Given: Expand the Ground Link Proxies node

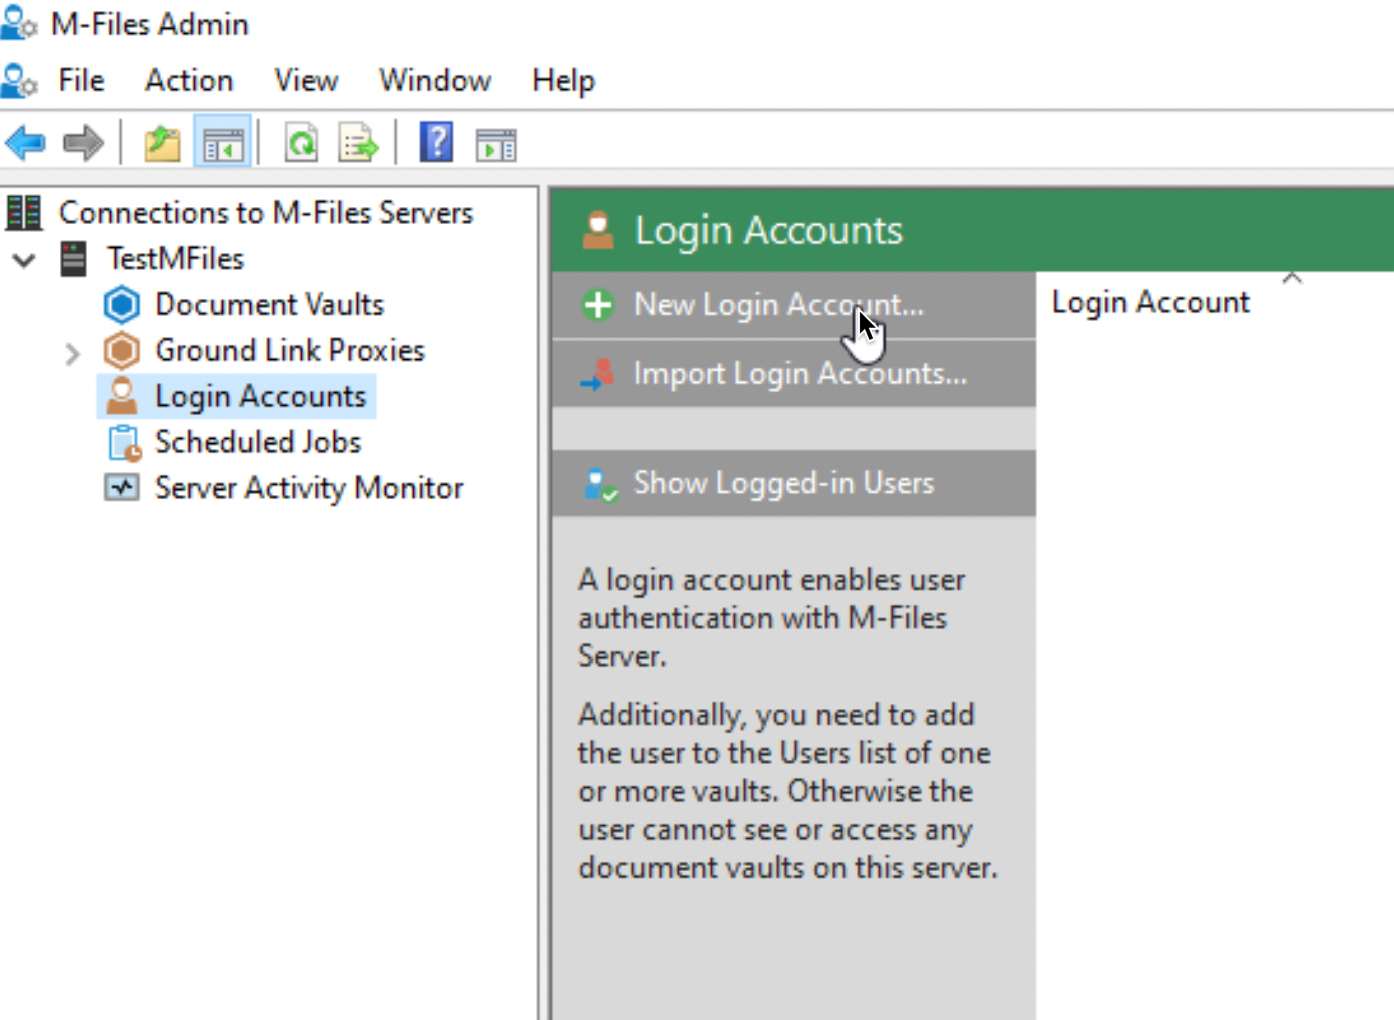Looking at the screenshot, I should coord(72,353).
